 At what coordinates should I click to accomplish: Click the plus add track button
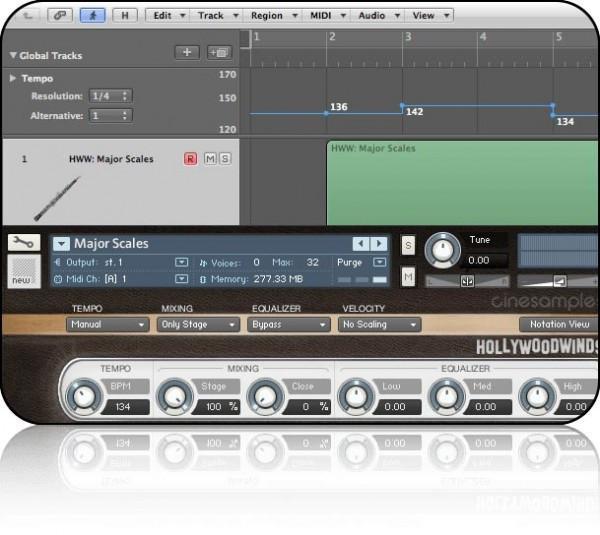coord(187,52)
